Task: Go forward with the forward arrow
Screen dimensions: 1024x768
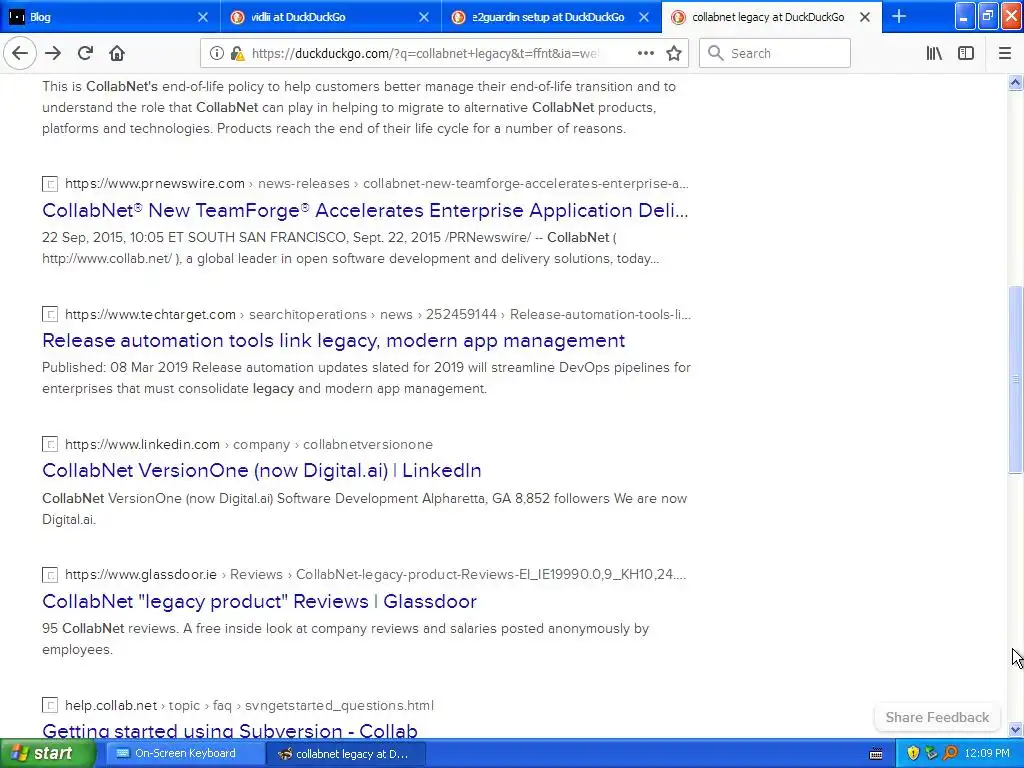Action: point(53,54)
